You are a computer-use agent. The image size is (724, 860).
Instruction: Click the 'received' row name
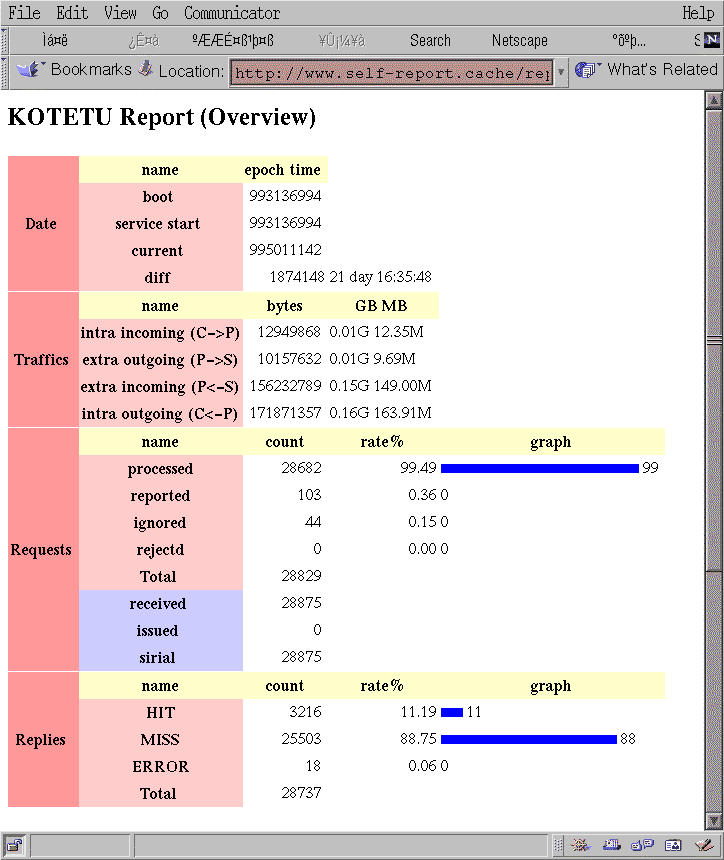158,604
